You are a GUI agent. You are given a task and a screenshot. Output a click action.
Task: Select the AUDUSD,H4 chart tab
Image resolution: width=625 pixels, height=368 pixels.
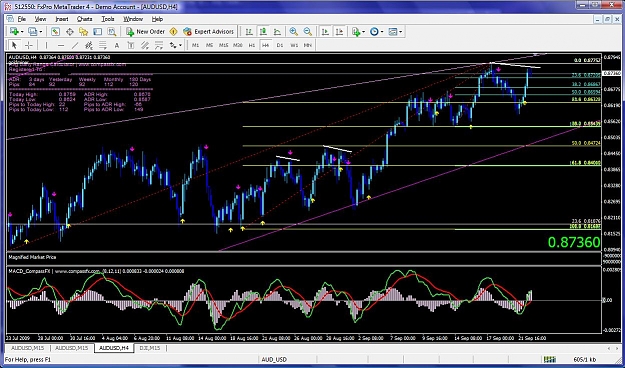coord(114,348)
